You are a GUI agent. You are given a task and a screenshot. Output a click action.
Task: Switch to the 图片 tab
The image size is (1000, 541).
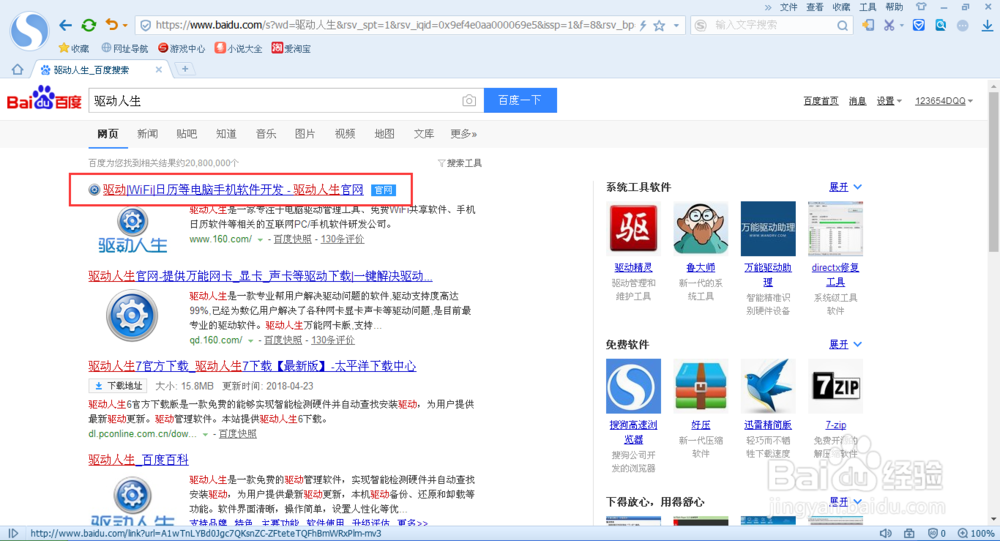(305, 134)
